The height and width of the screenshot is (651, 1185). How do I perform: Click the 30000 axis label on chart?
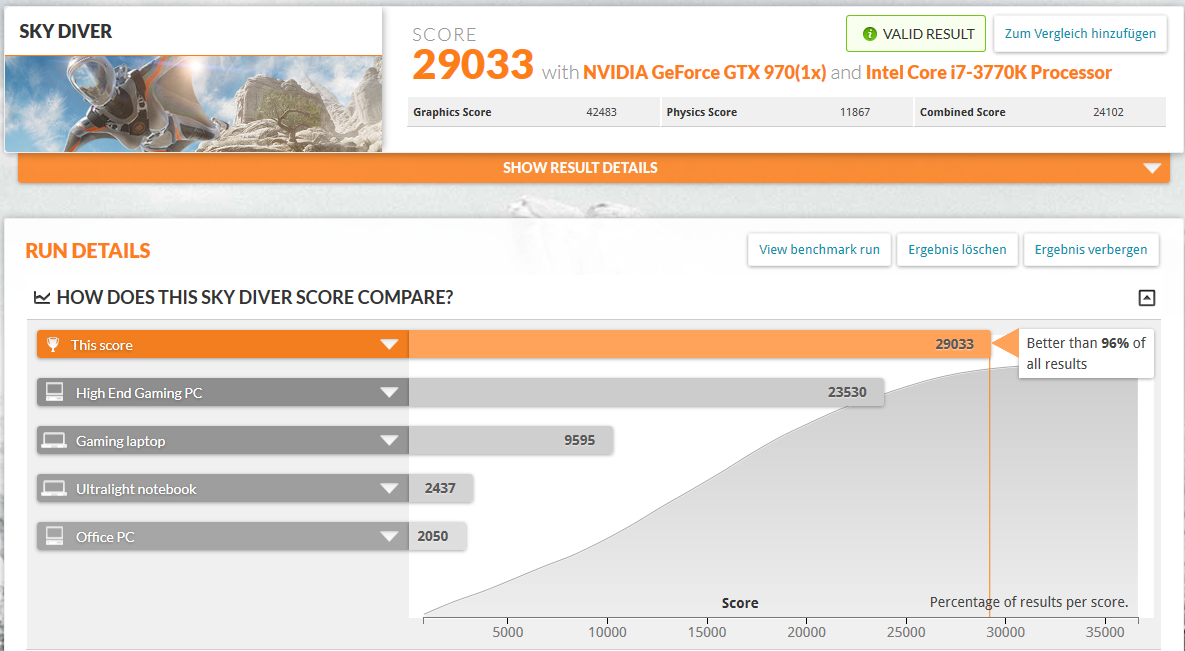1005,632
